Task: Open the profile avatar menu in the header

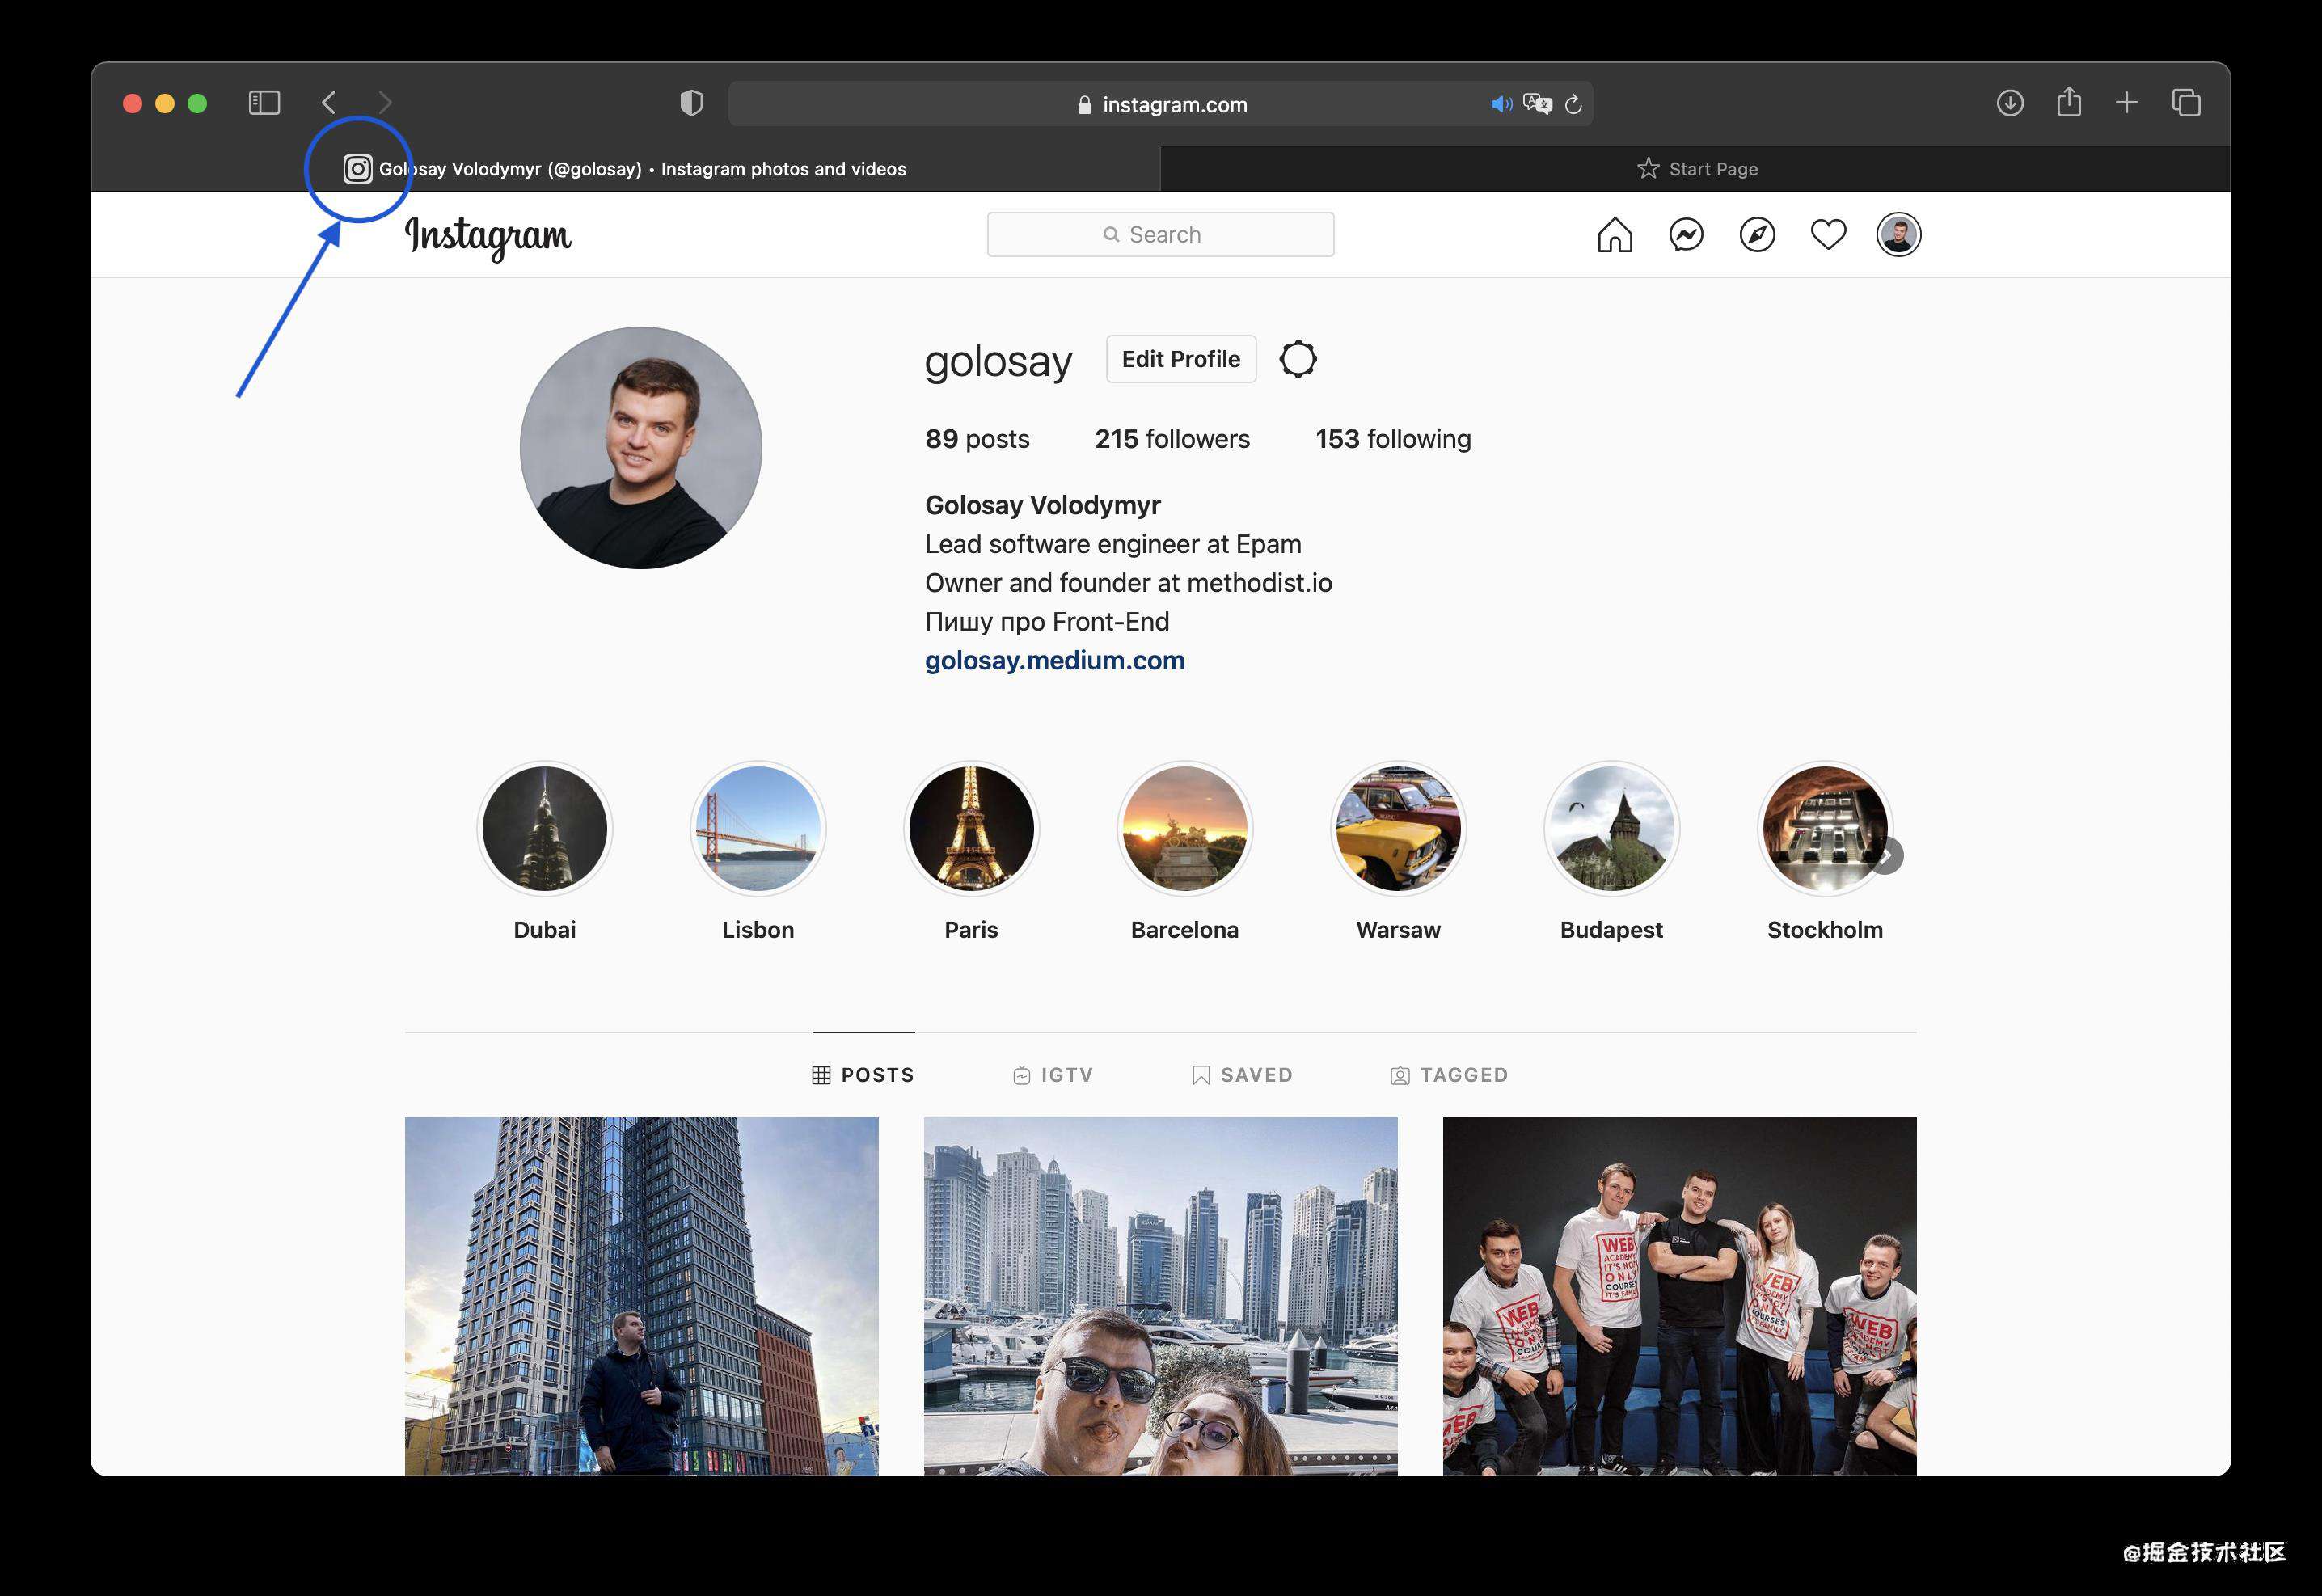Action: 1898,235
